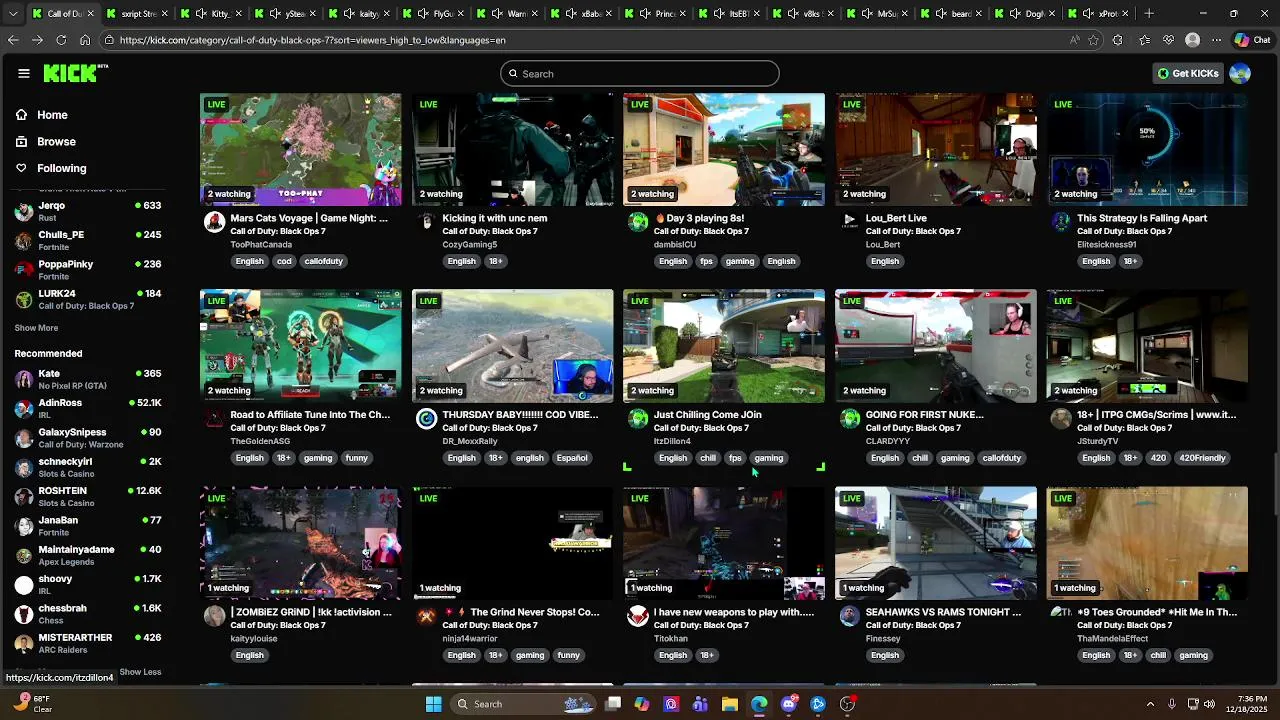Click the browser back arrow
This screenshot has width=1280, height=720.
coord(13,40)
